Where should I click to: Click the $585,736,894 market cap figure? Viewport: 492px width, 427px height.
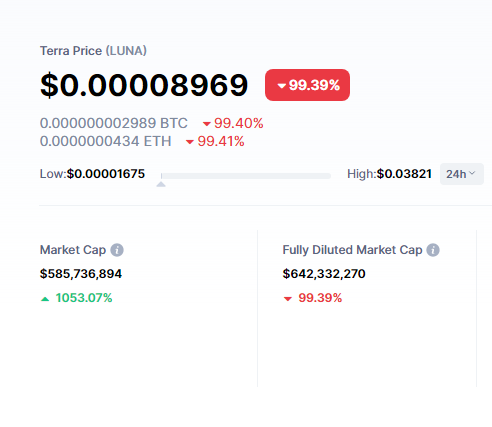tap(81, 274)
